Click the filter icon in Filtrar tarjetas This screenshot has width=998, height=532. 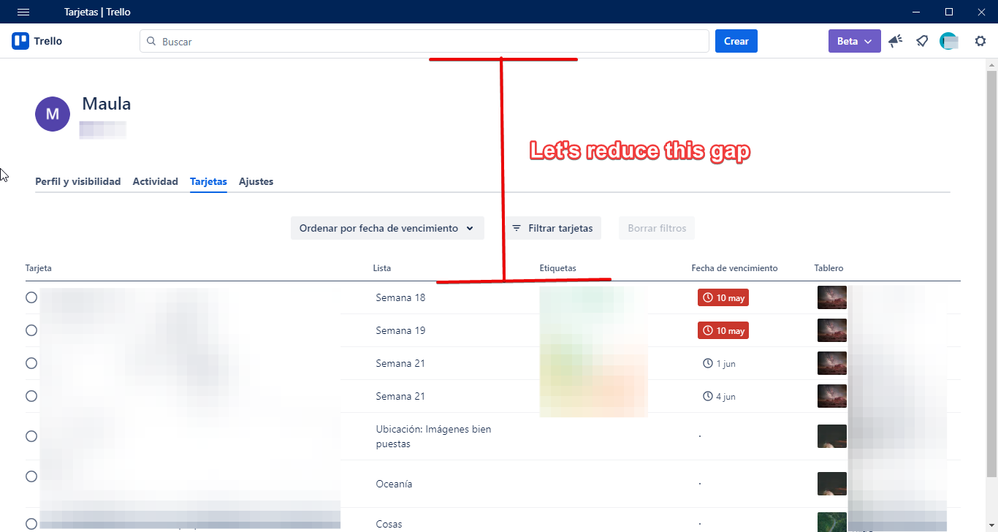click(517, 228)
